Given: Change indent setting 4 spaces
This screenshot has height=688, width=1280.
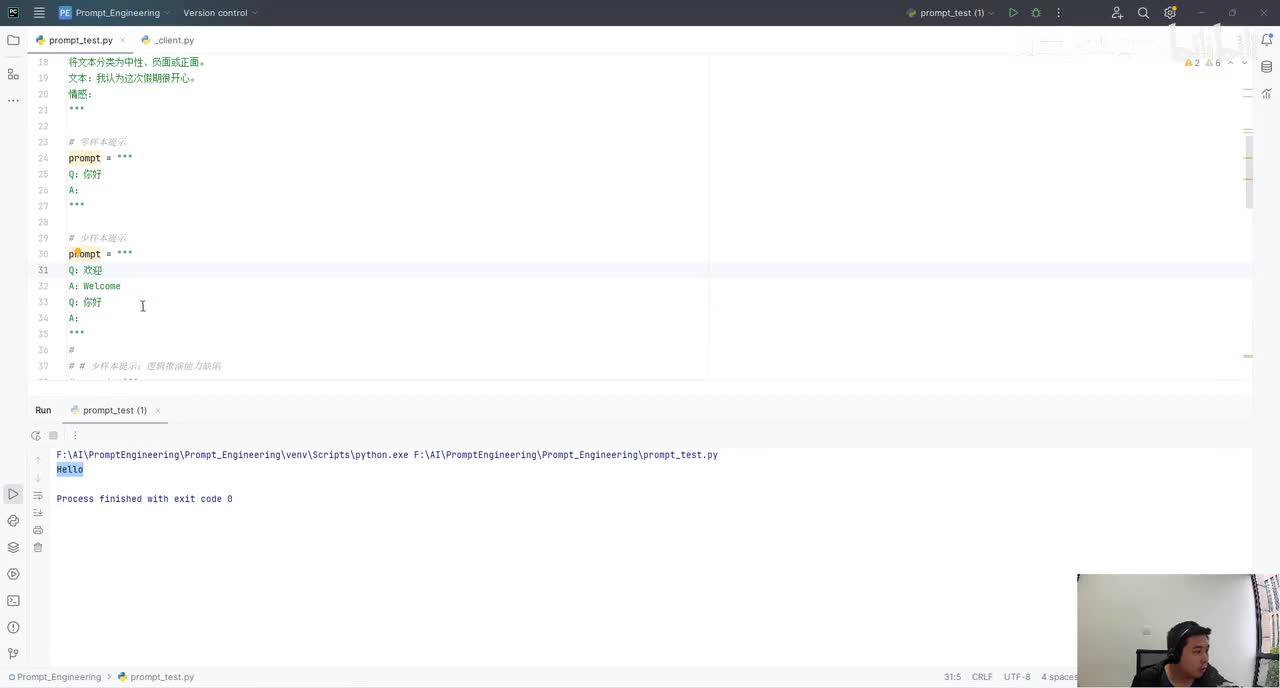Looking at the screenshot, I should [1058, 677].
